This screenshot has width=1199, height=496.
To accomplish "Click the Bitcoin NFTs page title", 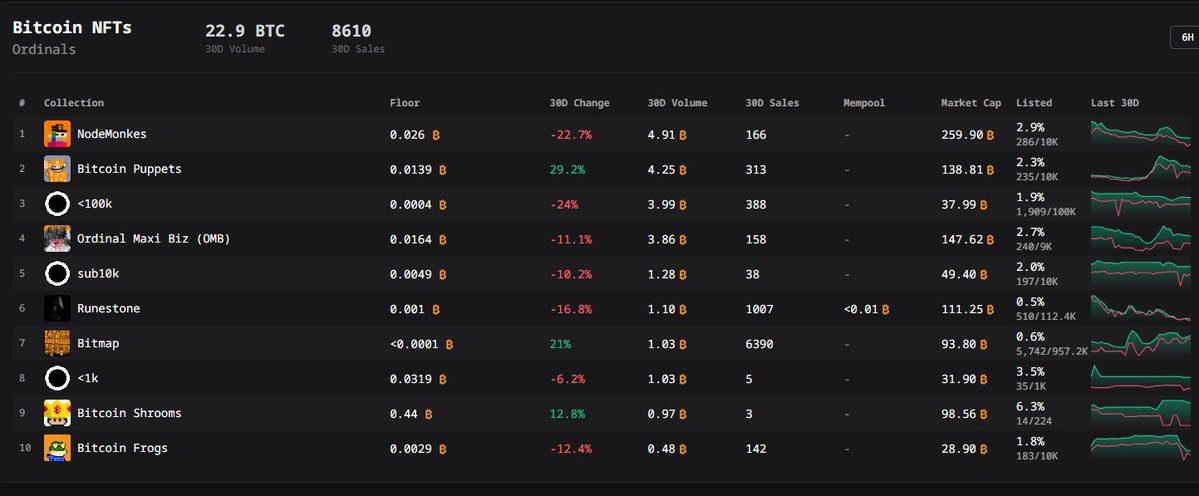I will 72,28.
